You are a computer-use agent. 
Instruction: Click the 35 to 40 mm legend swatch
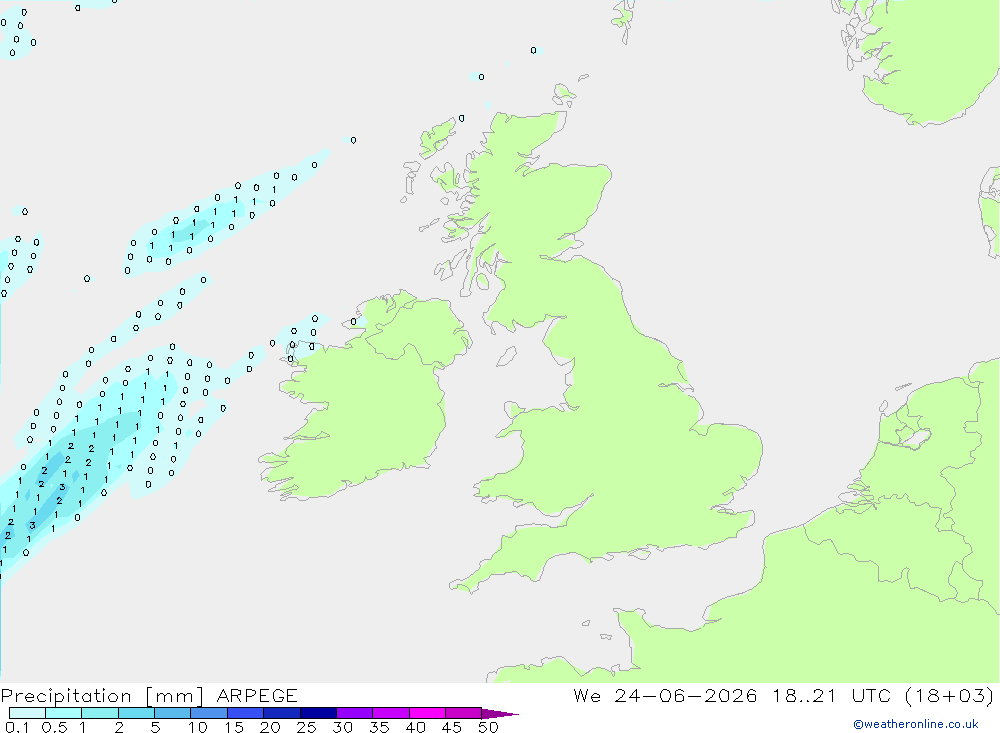point(390,713)
